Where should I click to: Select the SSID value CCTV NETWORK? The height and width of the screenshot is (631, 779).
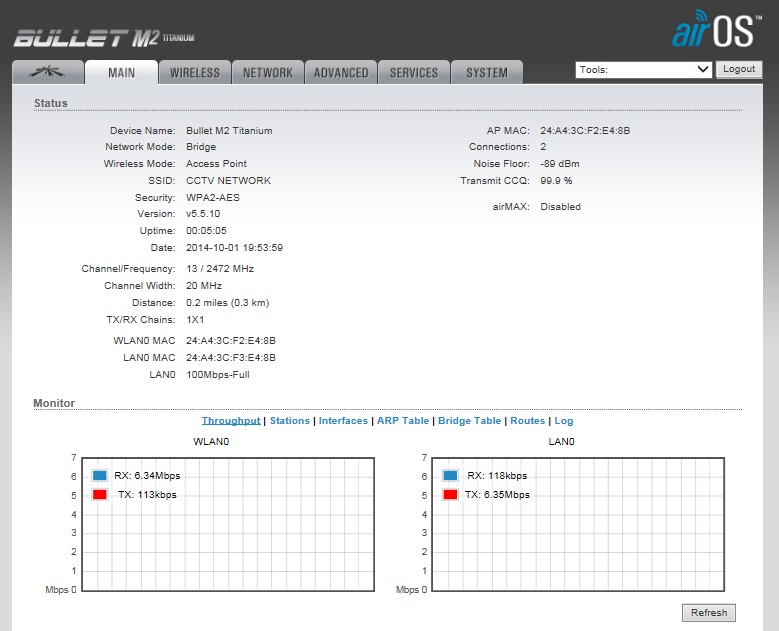[229, 180]
